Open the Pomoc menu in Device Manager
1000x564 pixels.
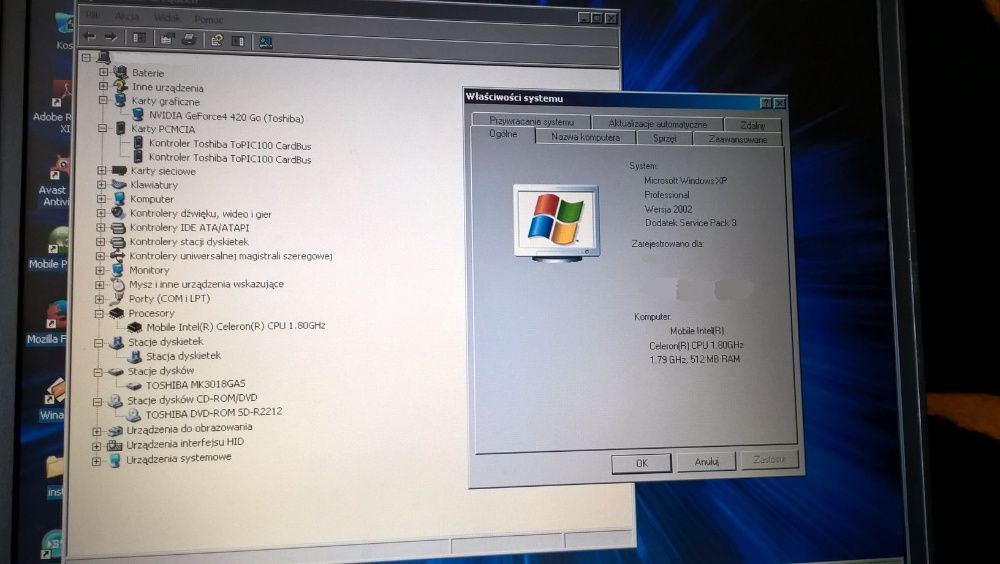209,19
